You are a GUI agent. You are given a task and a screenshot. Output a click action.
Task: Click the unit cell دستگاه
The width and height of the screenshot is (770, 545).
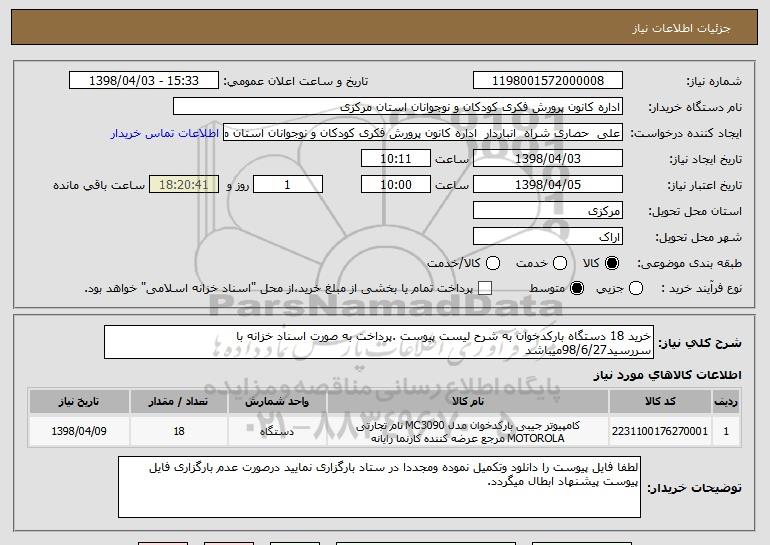point(277,431)
